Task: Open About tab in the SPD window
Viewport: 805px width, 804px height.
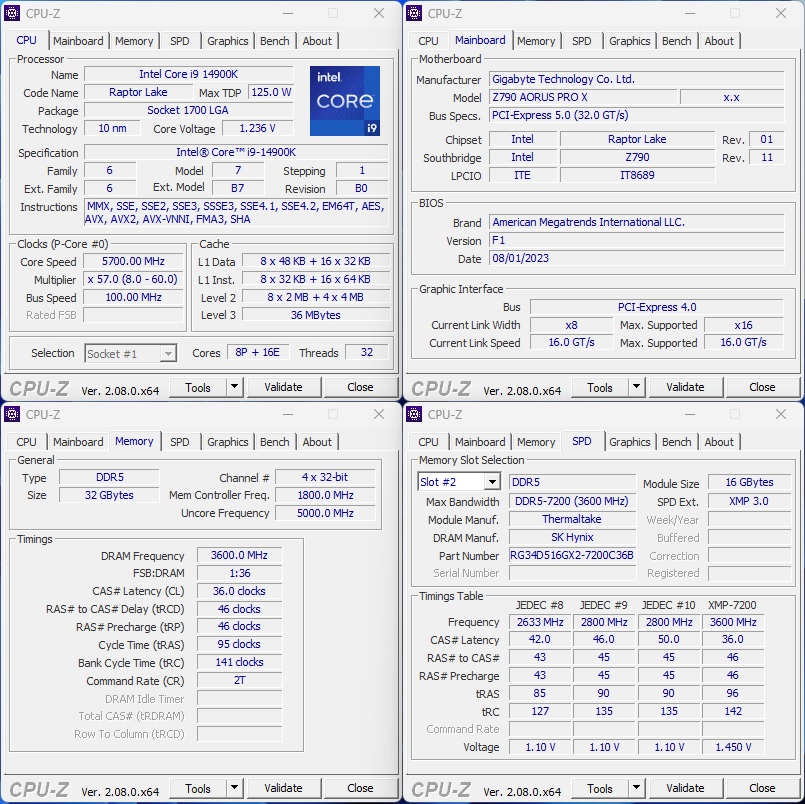Action: click(719, 442)
